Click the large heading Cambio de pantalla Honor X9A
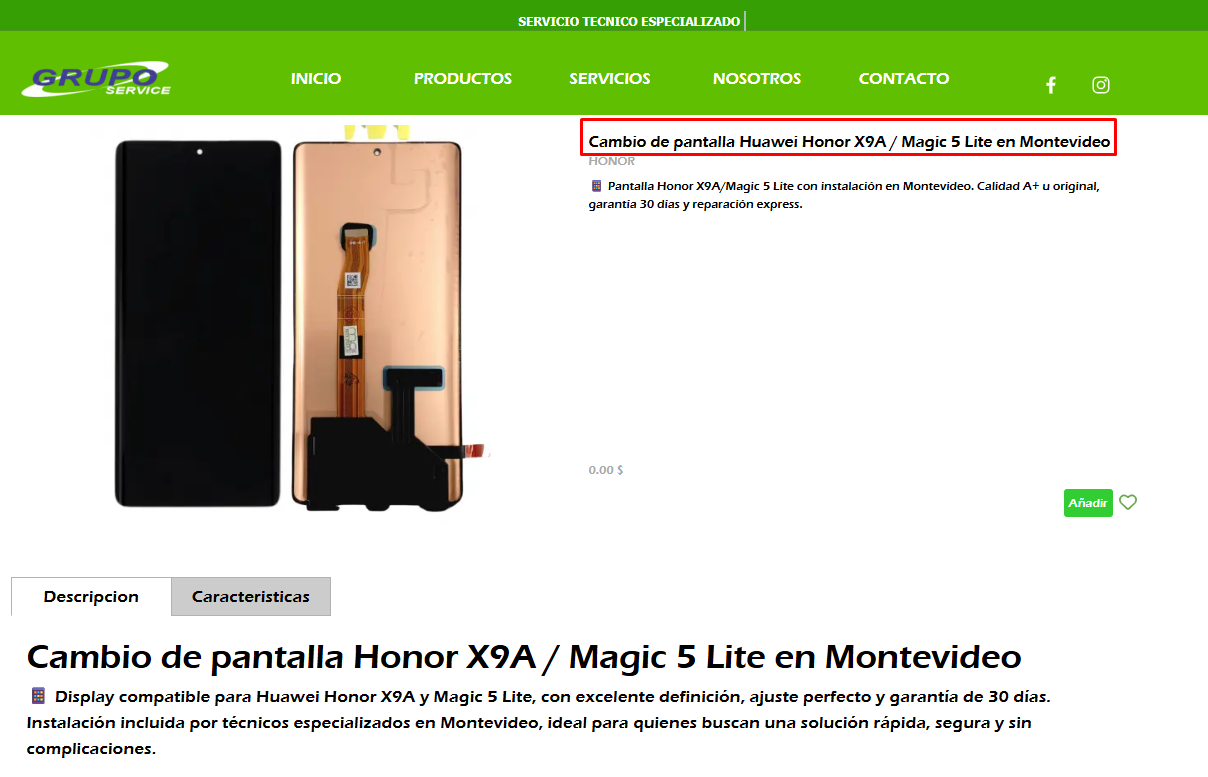Image resolution: width=1208 pixels, height=777 pixels. point(524,657)
